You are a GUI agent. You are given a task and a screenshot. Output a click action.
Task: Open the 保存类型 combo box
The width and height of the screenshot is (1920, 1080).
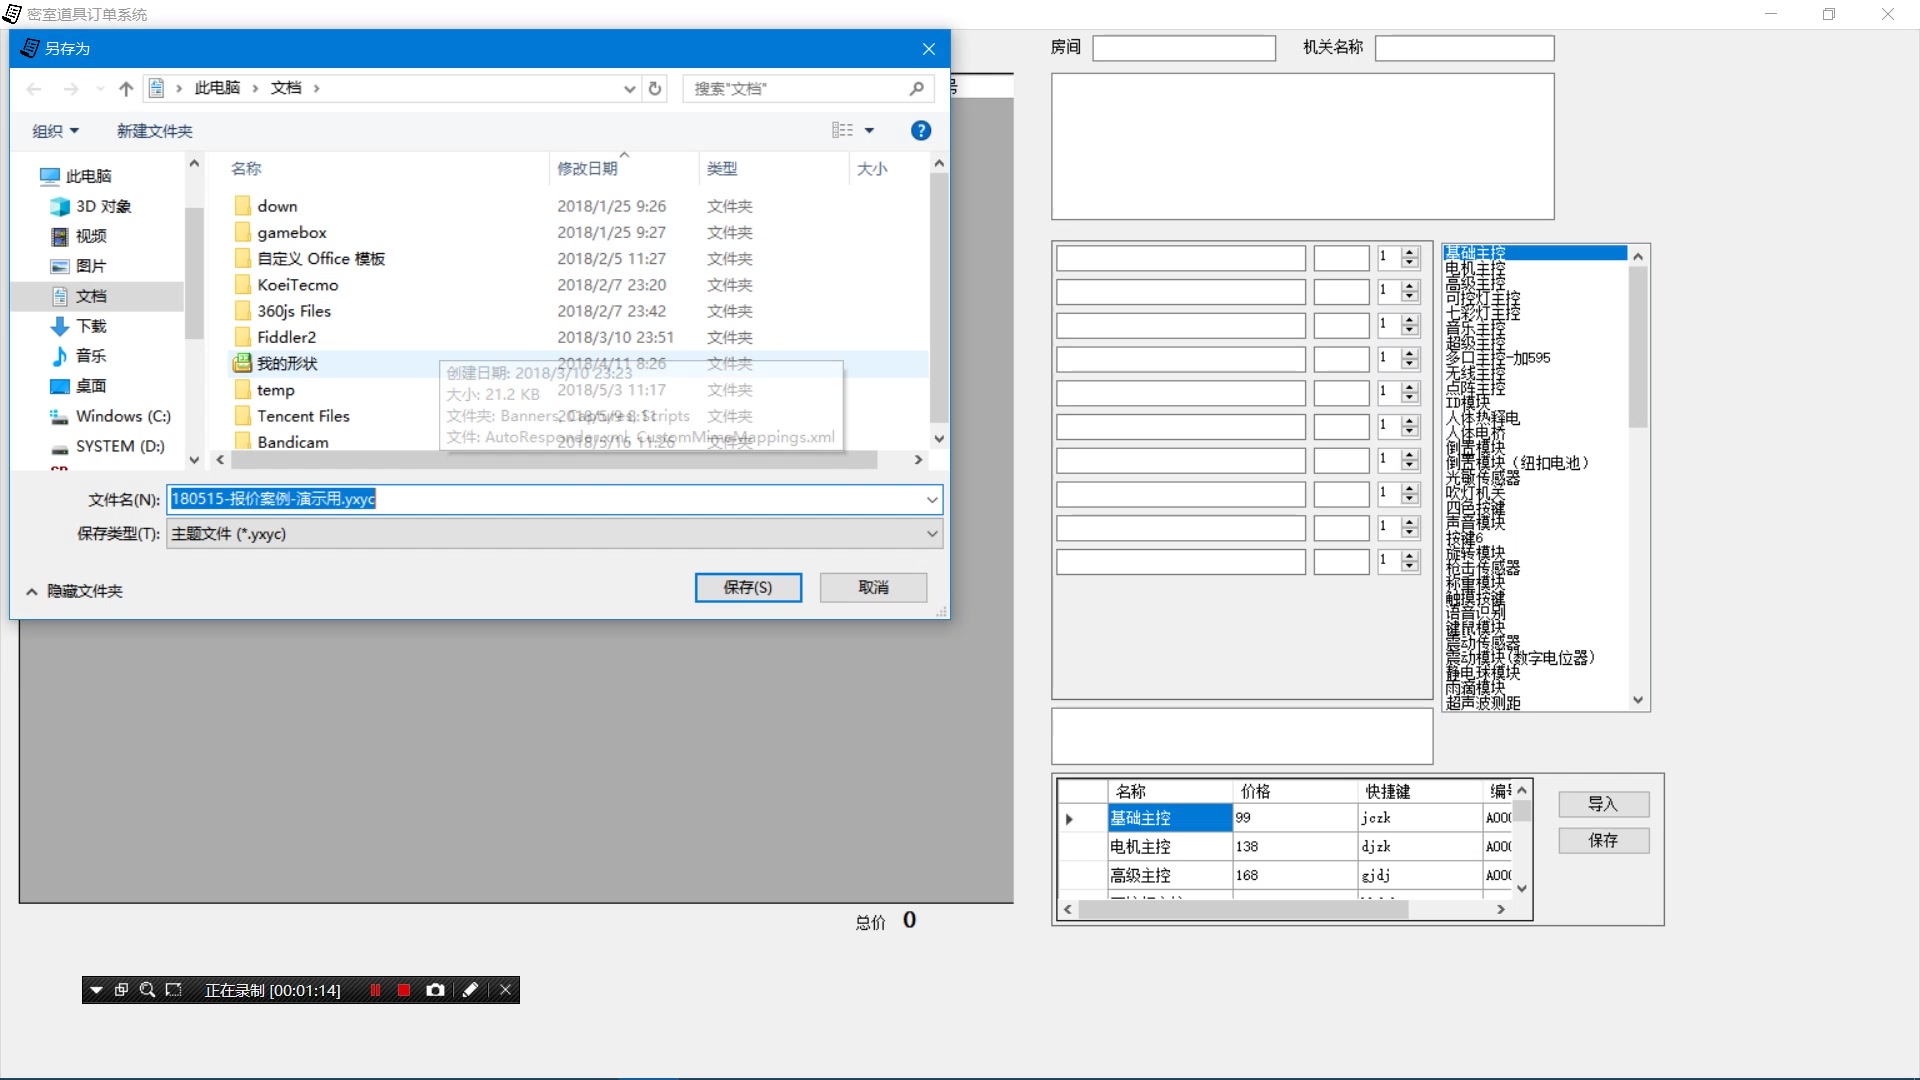(554, 534)
